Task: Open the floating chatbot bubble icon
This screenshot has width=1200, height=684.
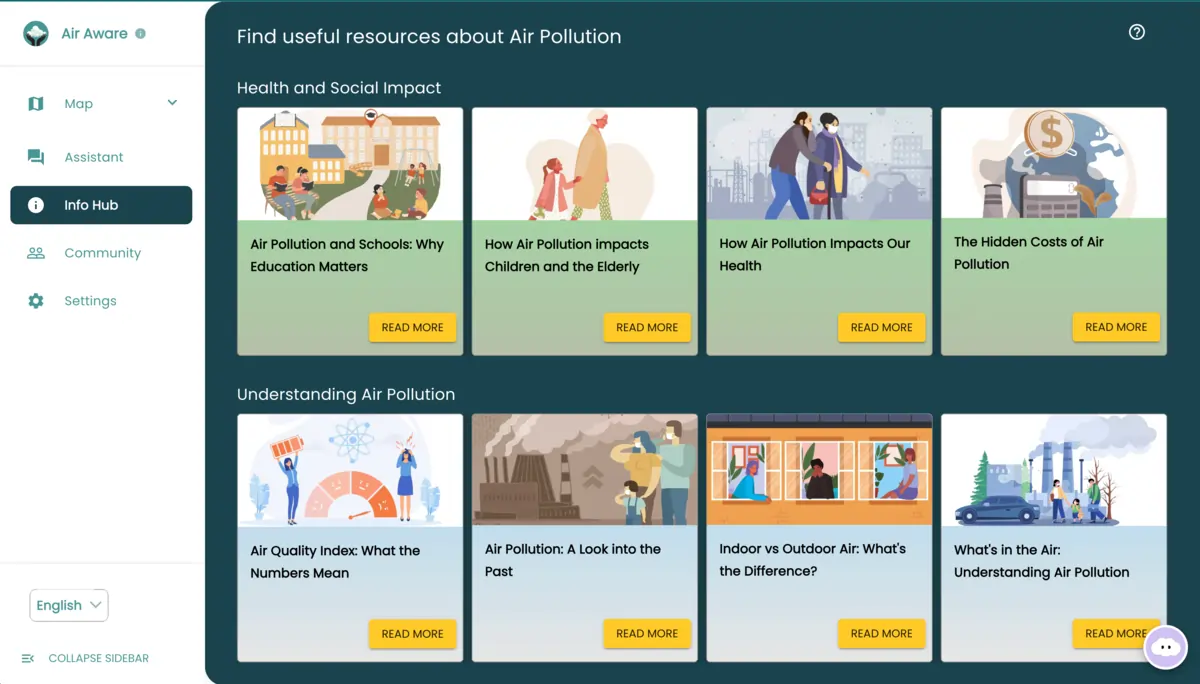Action: (1165, 647)
